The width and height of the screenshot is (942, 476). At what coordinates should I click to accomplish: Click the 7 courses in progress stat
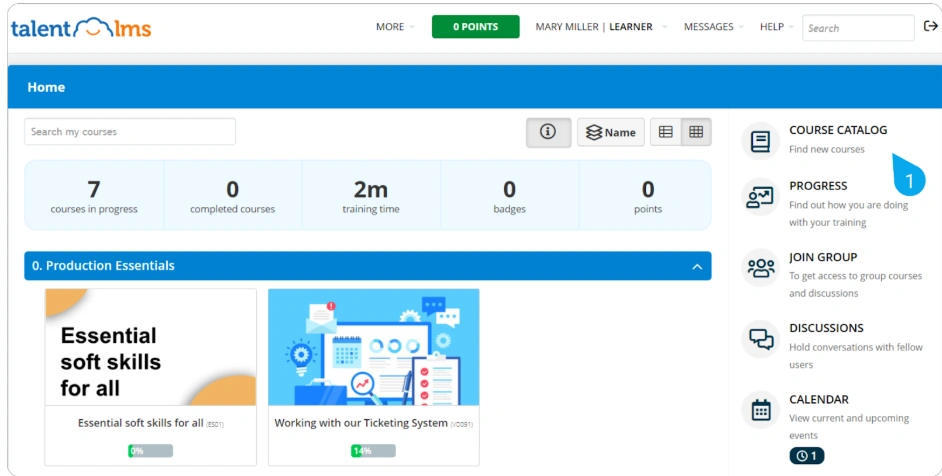pos(94,196)
